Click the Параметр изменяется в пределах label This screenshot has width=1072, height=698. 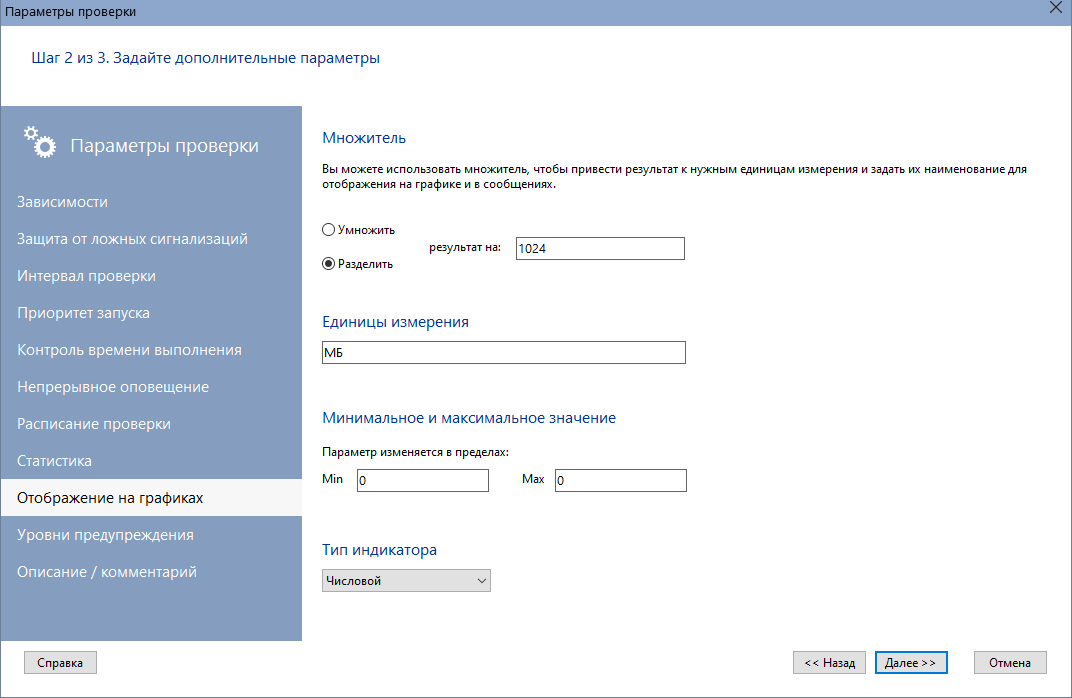point(415,452)
